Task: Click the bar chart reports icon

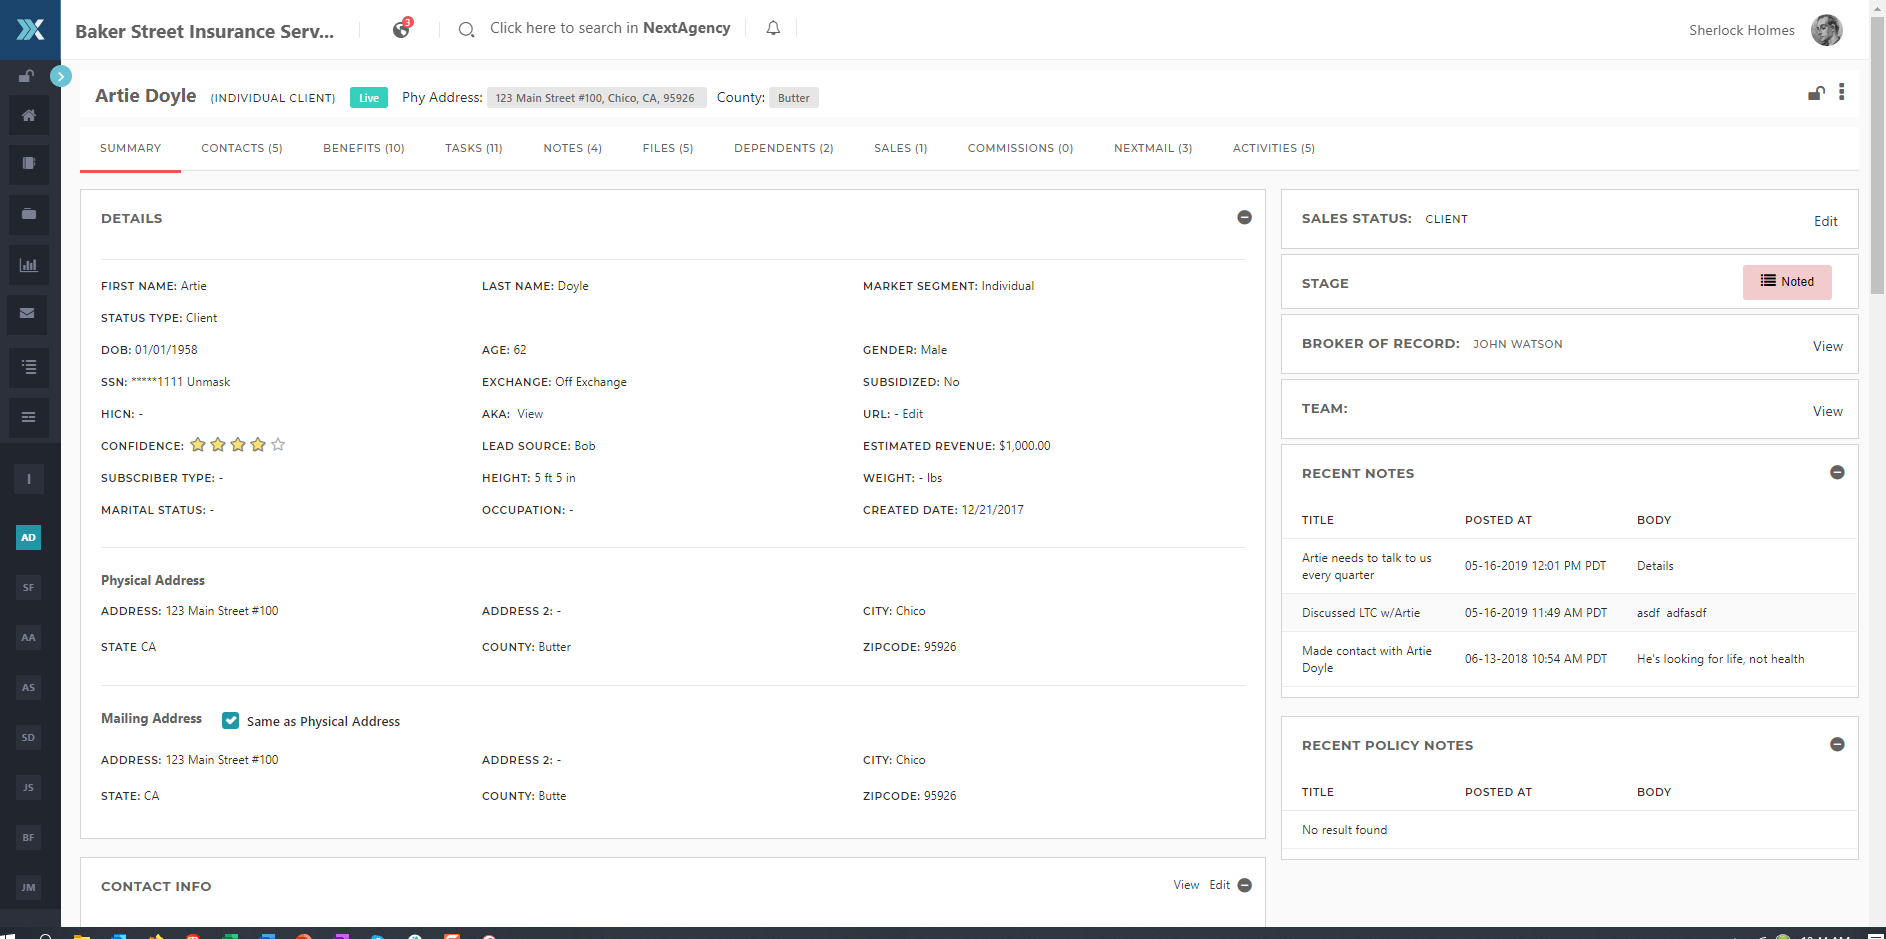Action: [29, 265]
